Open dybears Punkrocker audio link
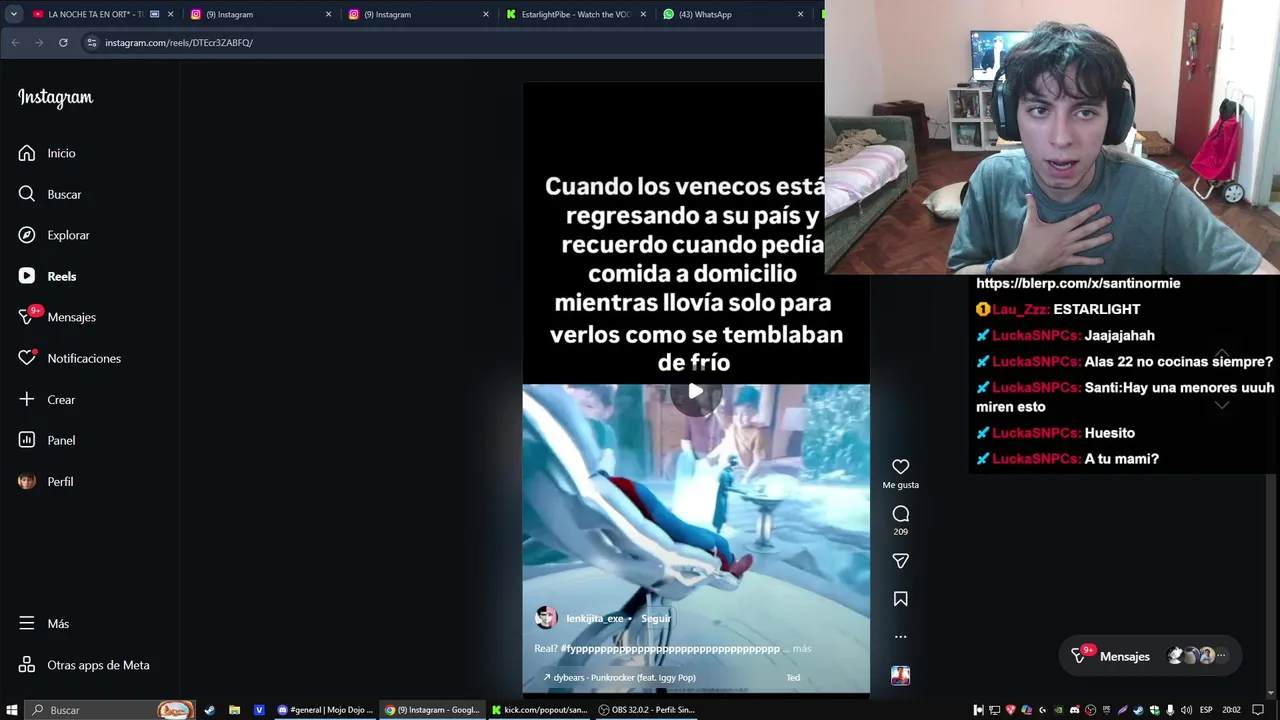The height and width of the screenshot is (720, 1280). 619,677
